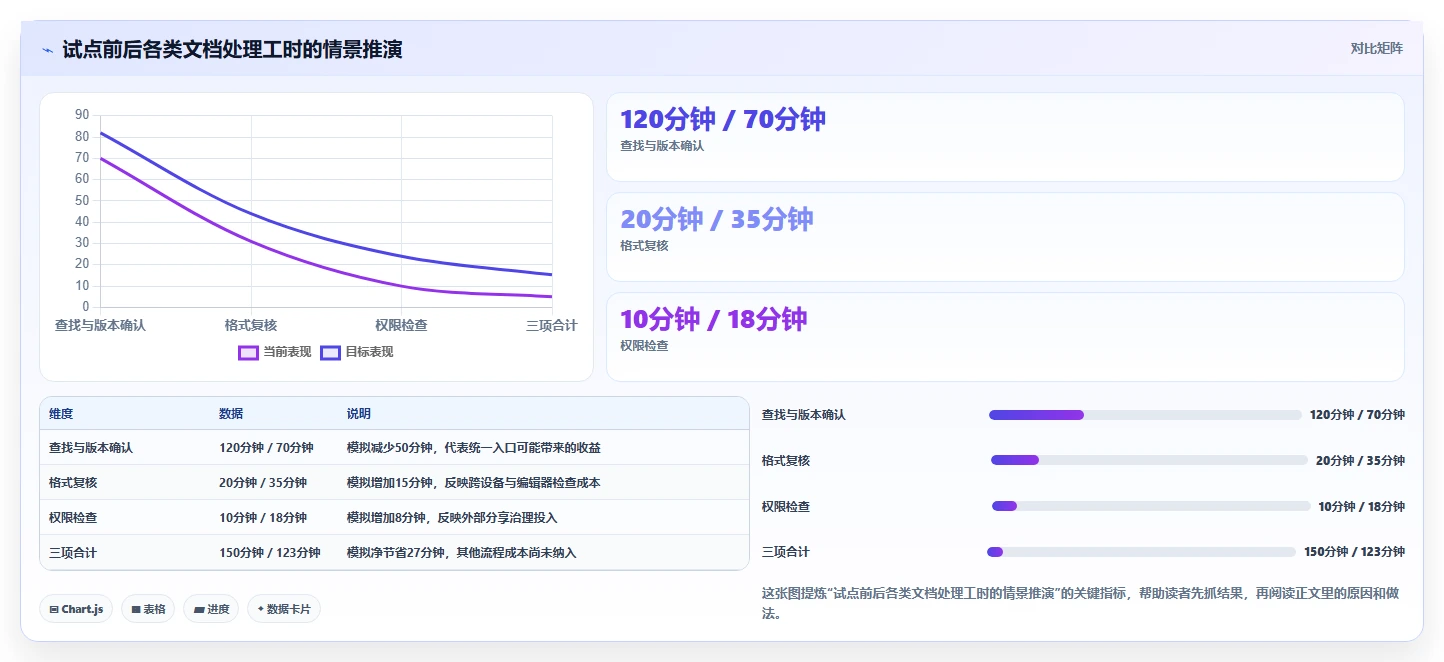
Task: Select the 20分钟 / 35分钟 data card
Action: (x=1005, y=237)
